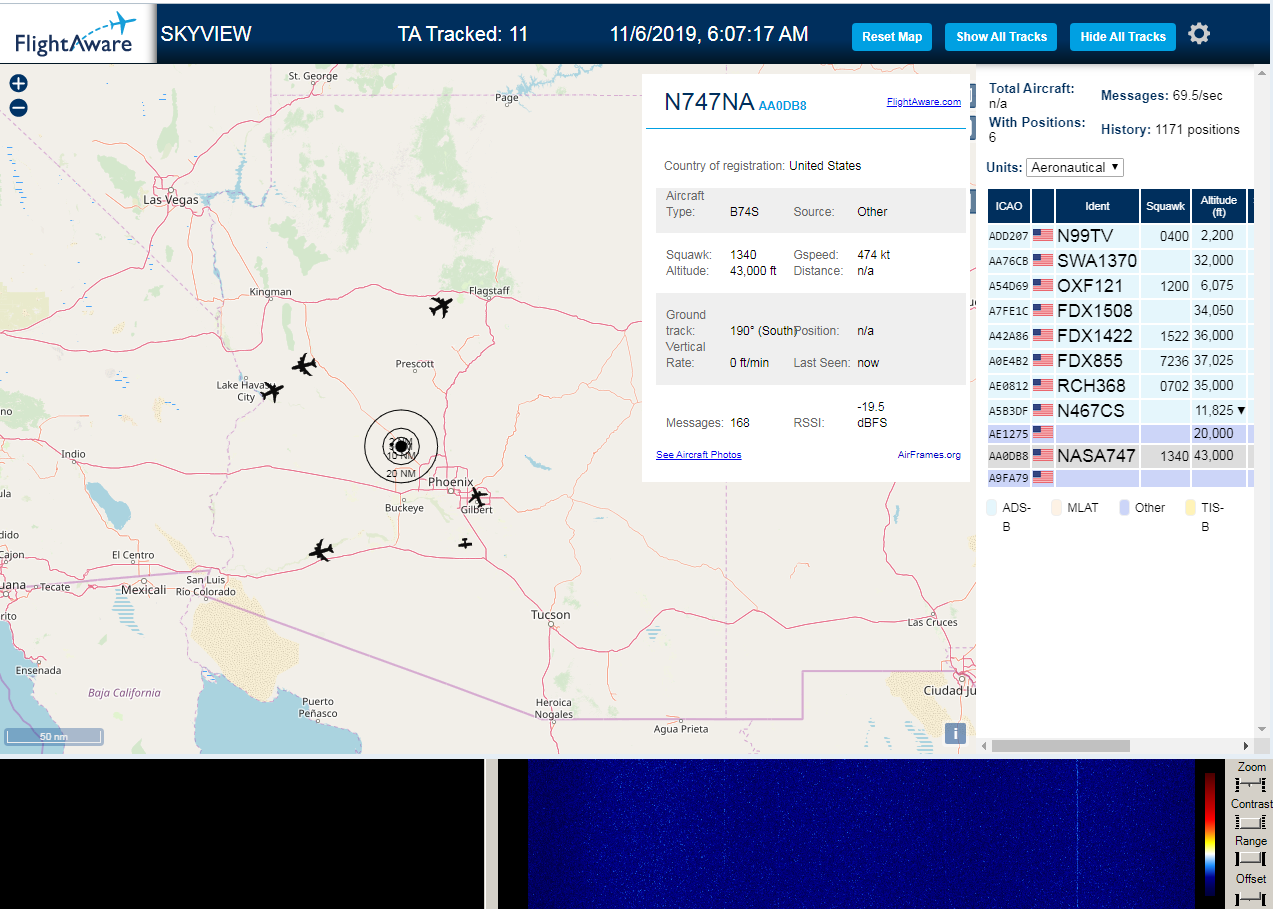Adjust the waterfall Zoom slider
The image size is (1273, 909).
1251,786
